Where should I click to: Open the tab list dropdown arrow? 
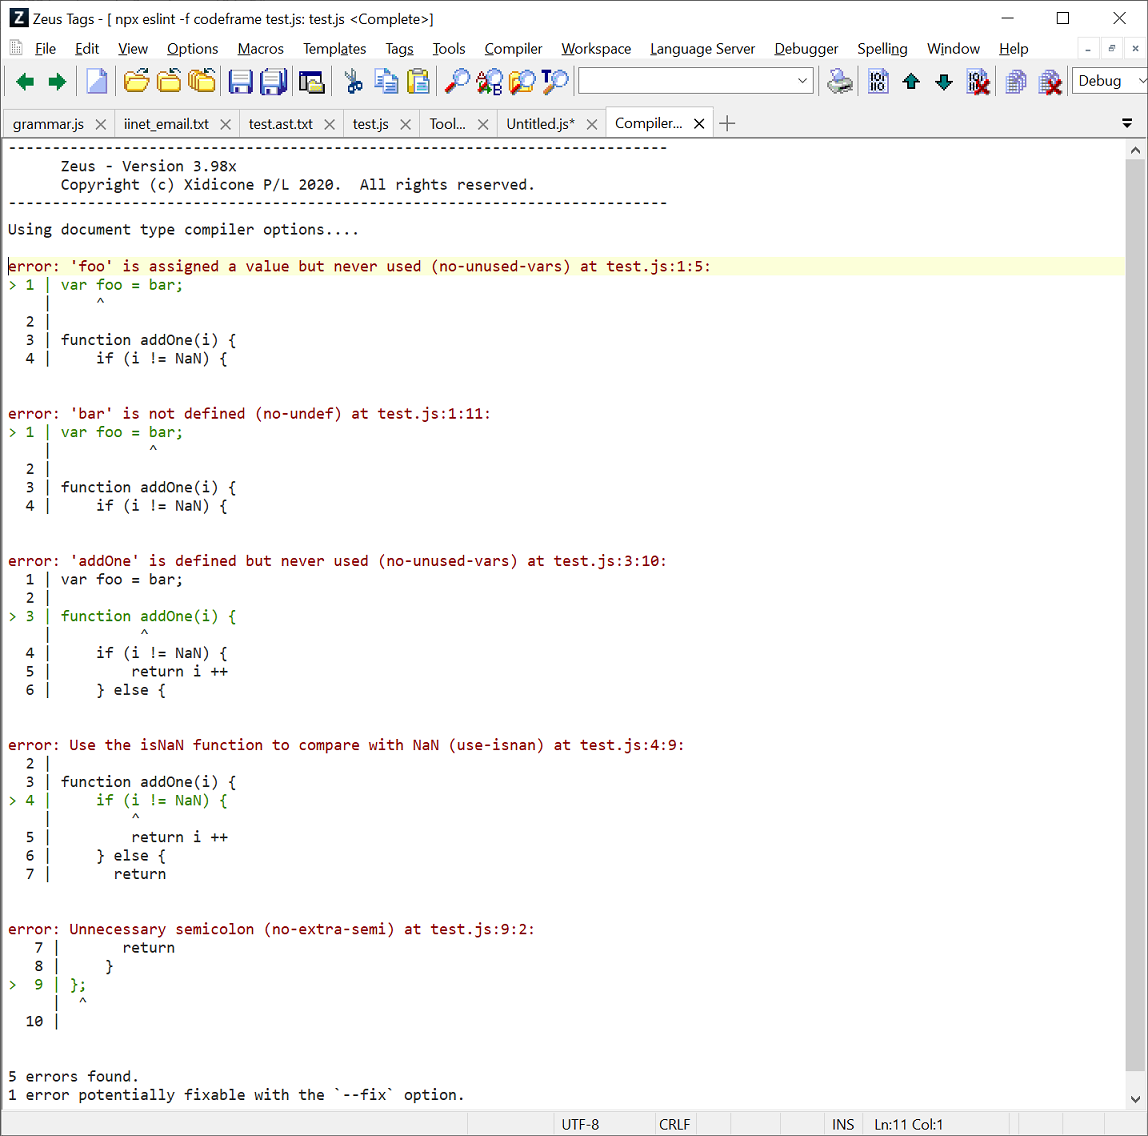(x=1127, y=124)
